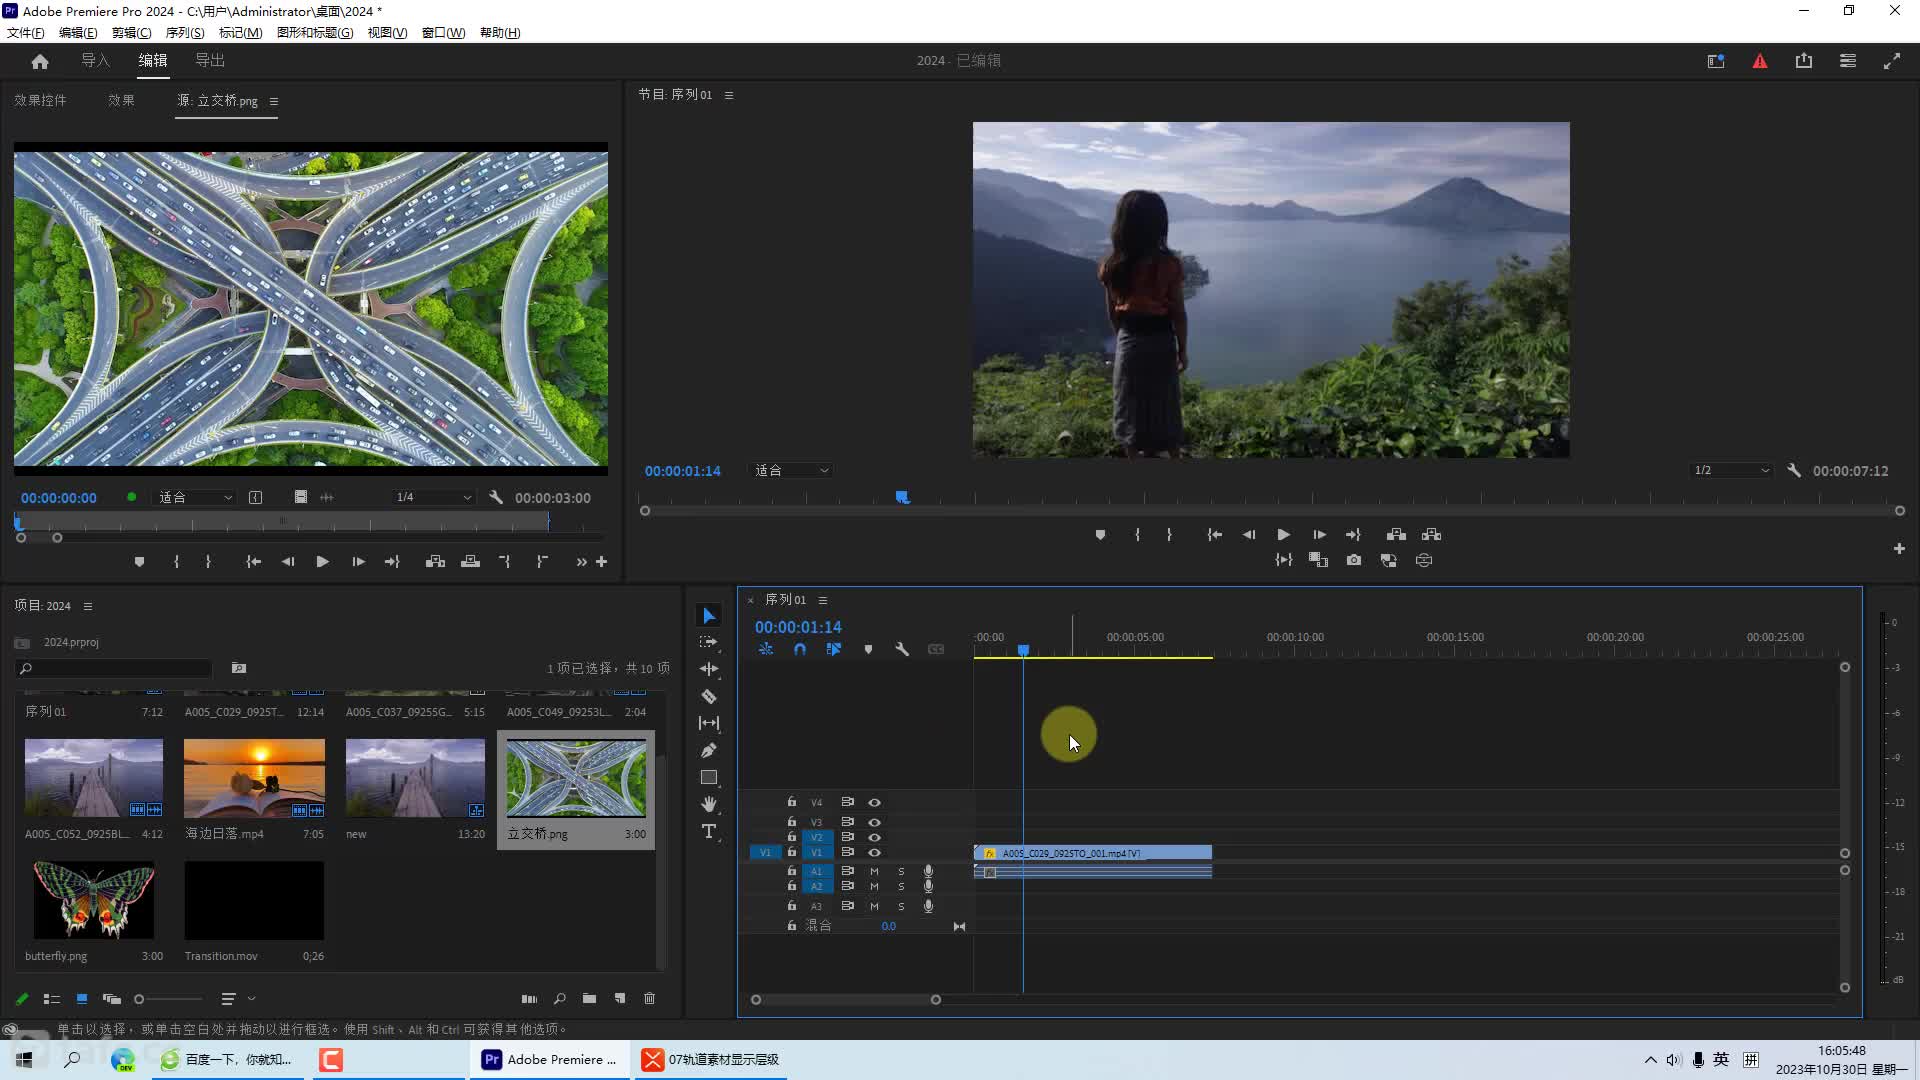The height and width of the screenshot is (1080, 1920).
Task: Open Source monitor zoom level dropdown
Action: pyautogui.click(x=195, y=497)
